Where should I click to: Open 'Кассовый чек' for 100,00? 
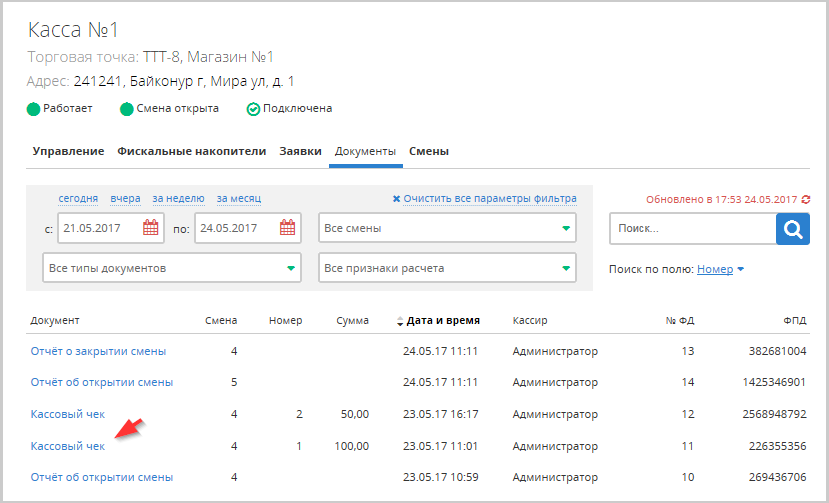[x=69, y=446]
